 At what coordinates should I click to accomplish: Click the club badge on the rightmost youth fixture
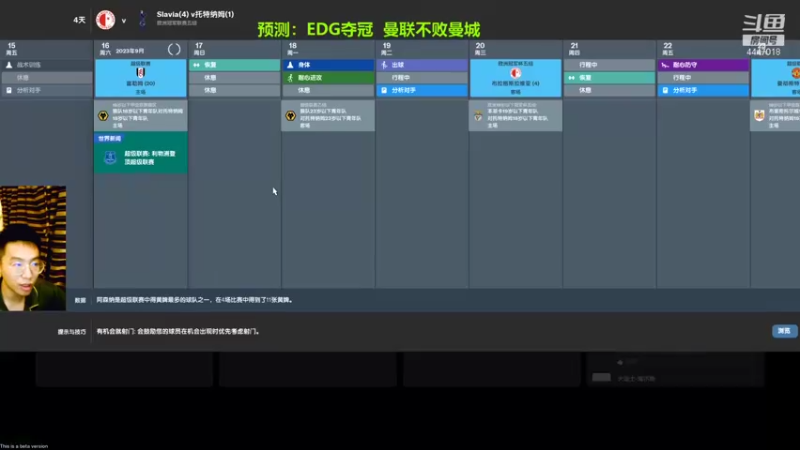[x=759, y=116]
